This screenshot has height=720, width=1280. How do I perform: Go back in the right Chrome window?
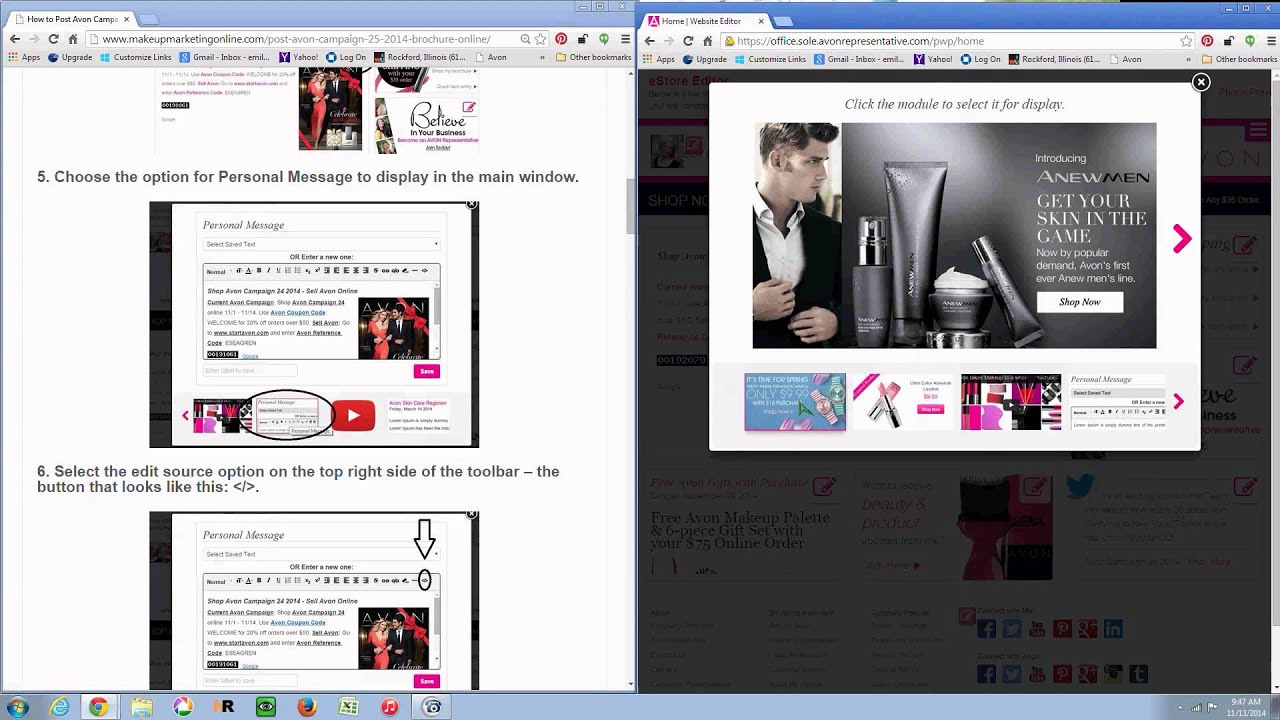649,41
